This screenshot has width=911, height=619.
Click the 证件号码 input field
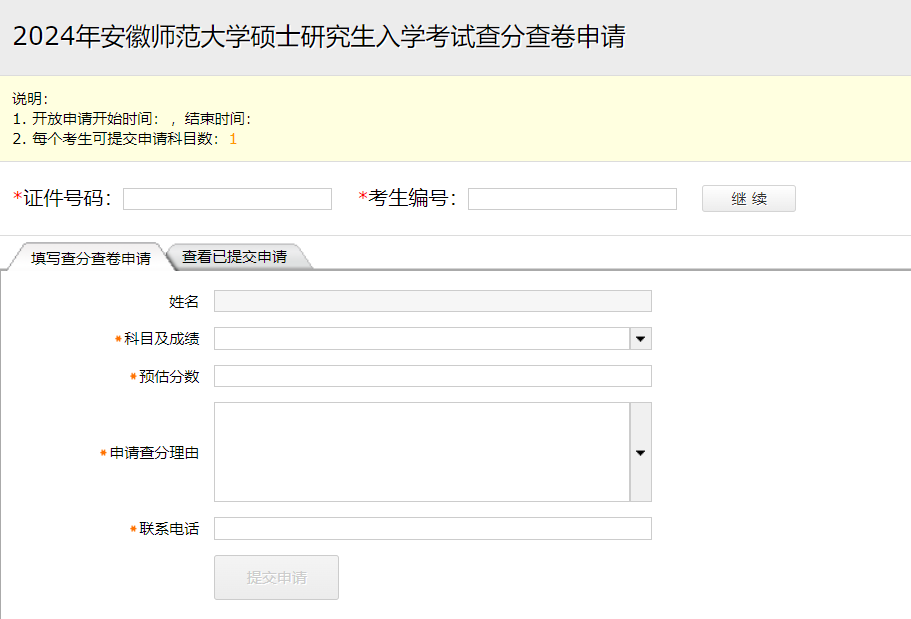227,199
